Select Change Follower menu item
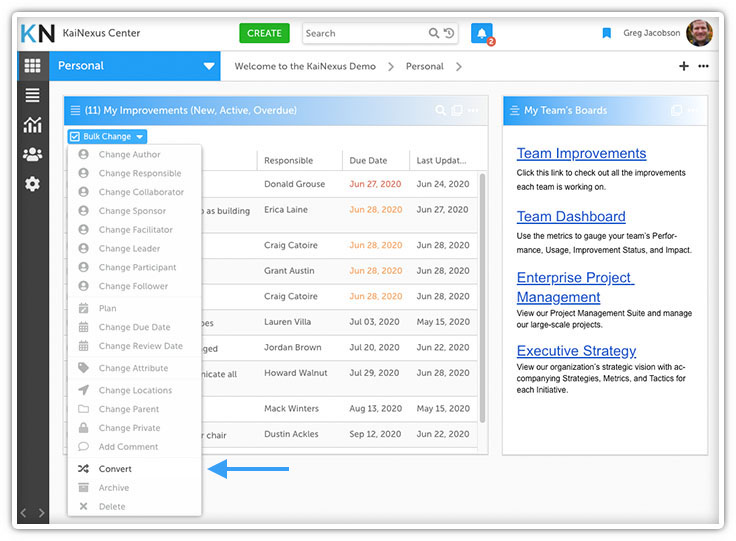Image resolution: width=736 pixels, height=541 pixels. point(135,286)
